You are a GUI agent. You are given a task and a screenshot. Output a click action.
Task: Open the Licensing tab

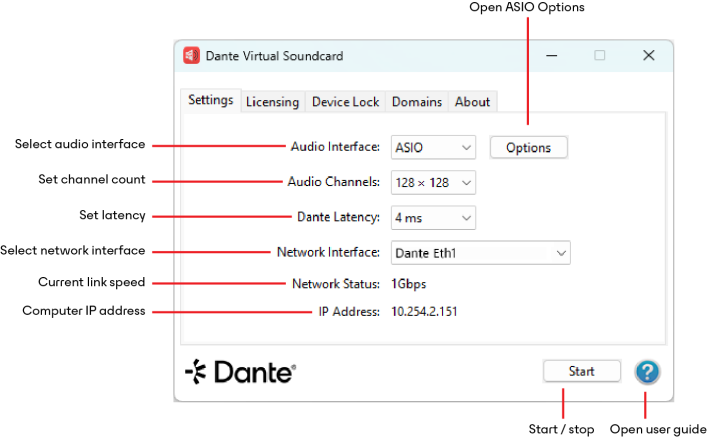point(272,102)
